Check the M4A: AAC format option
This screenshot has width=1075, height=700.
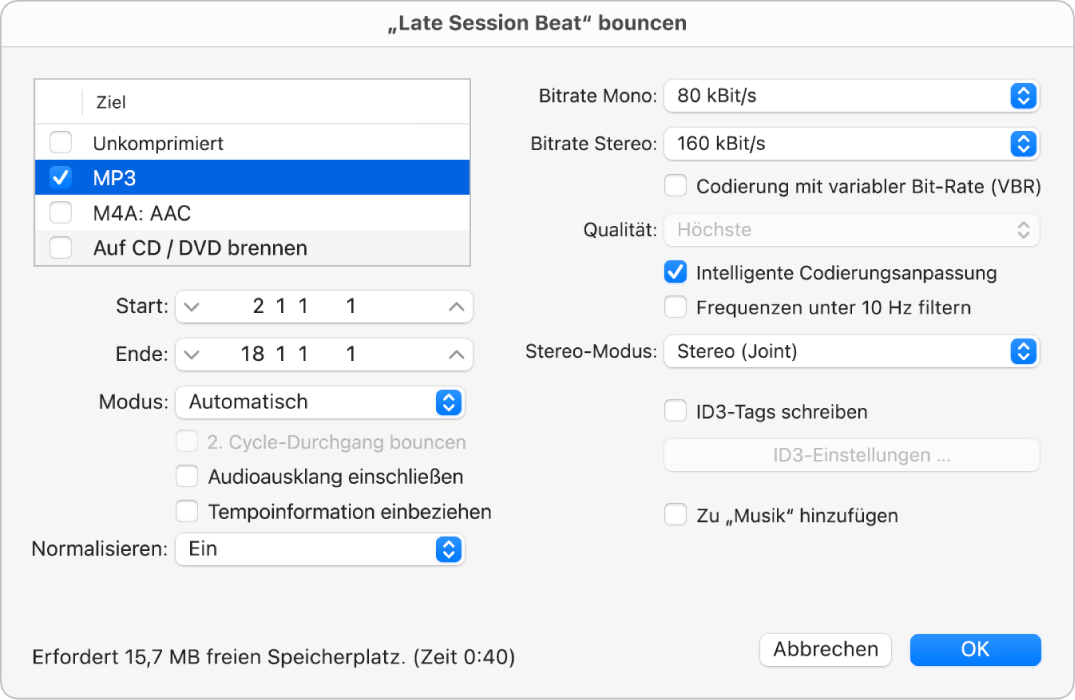click(60, 212)
